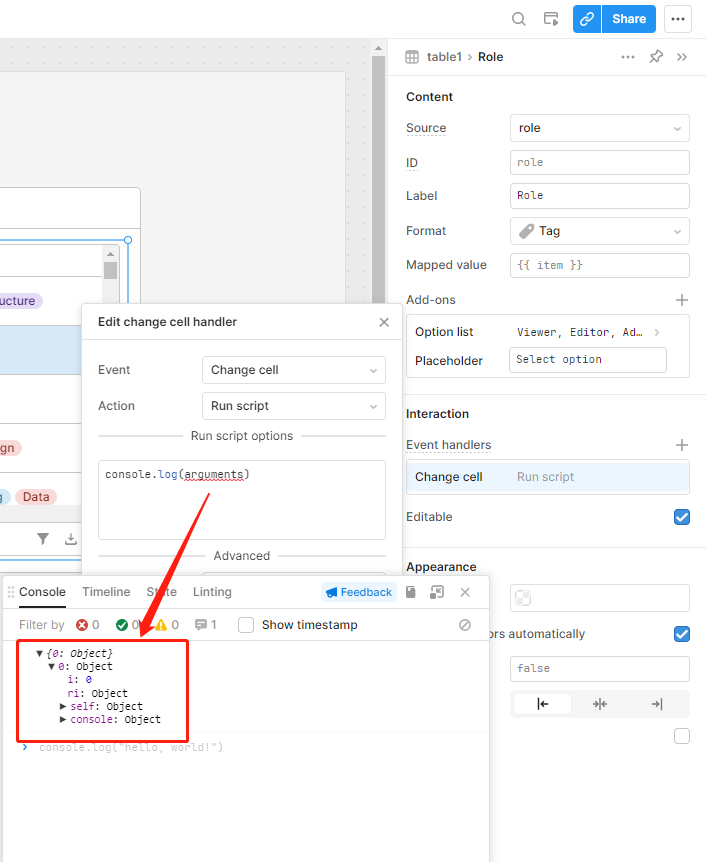
Task: Switch to the Timeline tab
Action: click(x=106, y=592)
